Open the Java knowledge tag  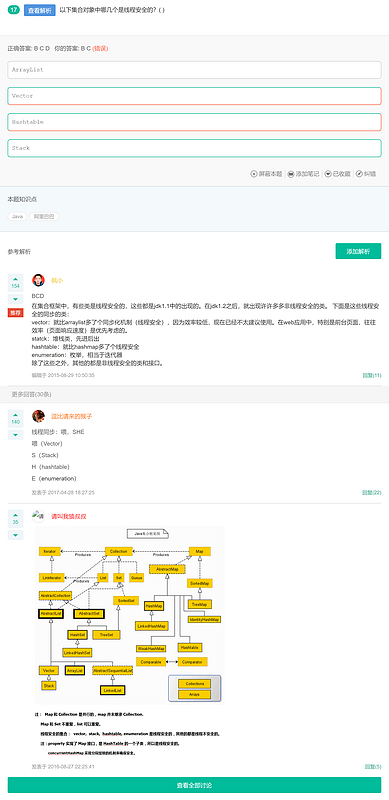(17, 216)
